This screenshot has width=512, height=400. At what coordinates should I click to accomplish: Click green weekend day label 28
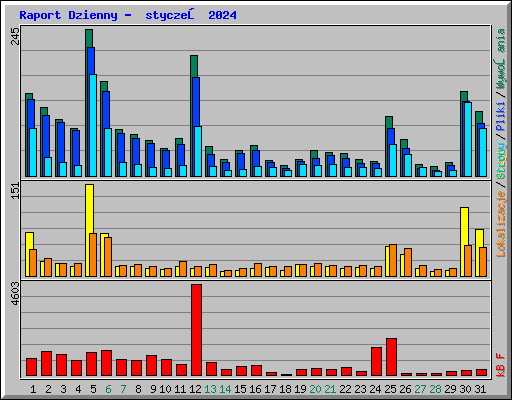click(435, 389)
